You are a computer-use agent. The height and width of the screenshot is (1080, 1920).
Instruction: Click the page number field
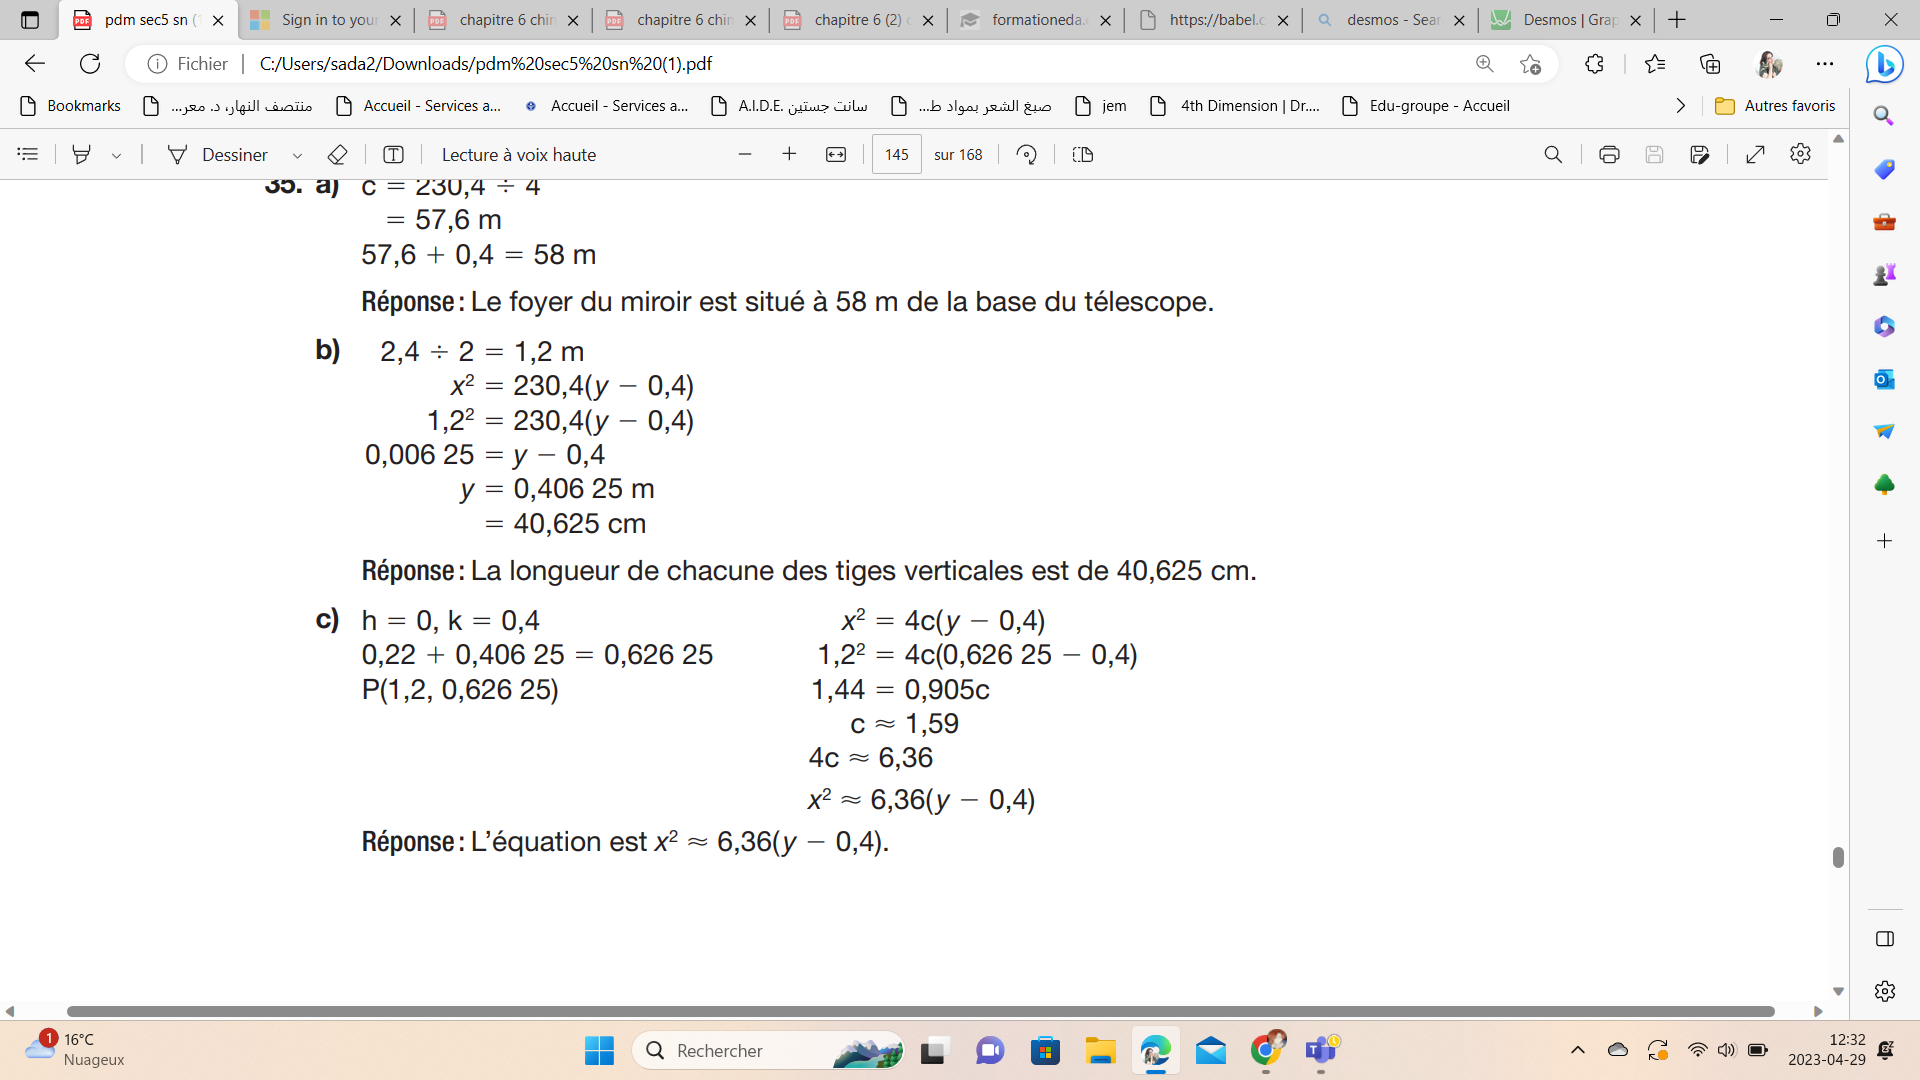[x=896, y=154]
